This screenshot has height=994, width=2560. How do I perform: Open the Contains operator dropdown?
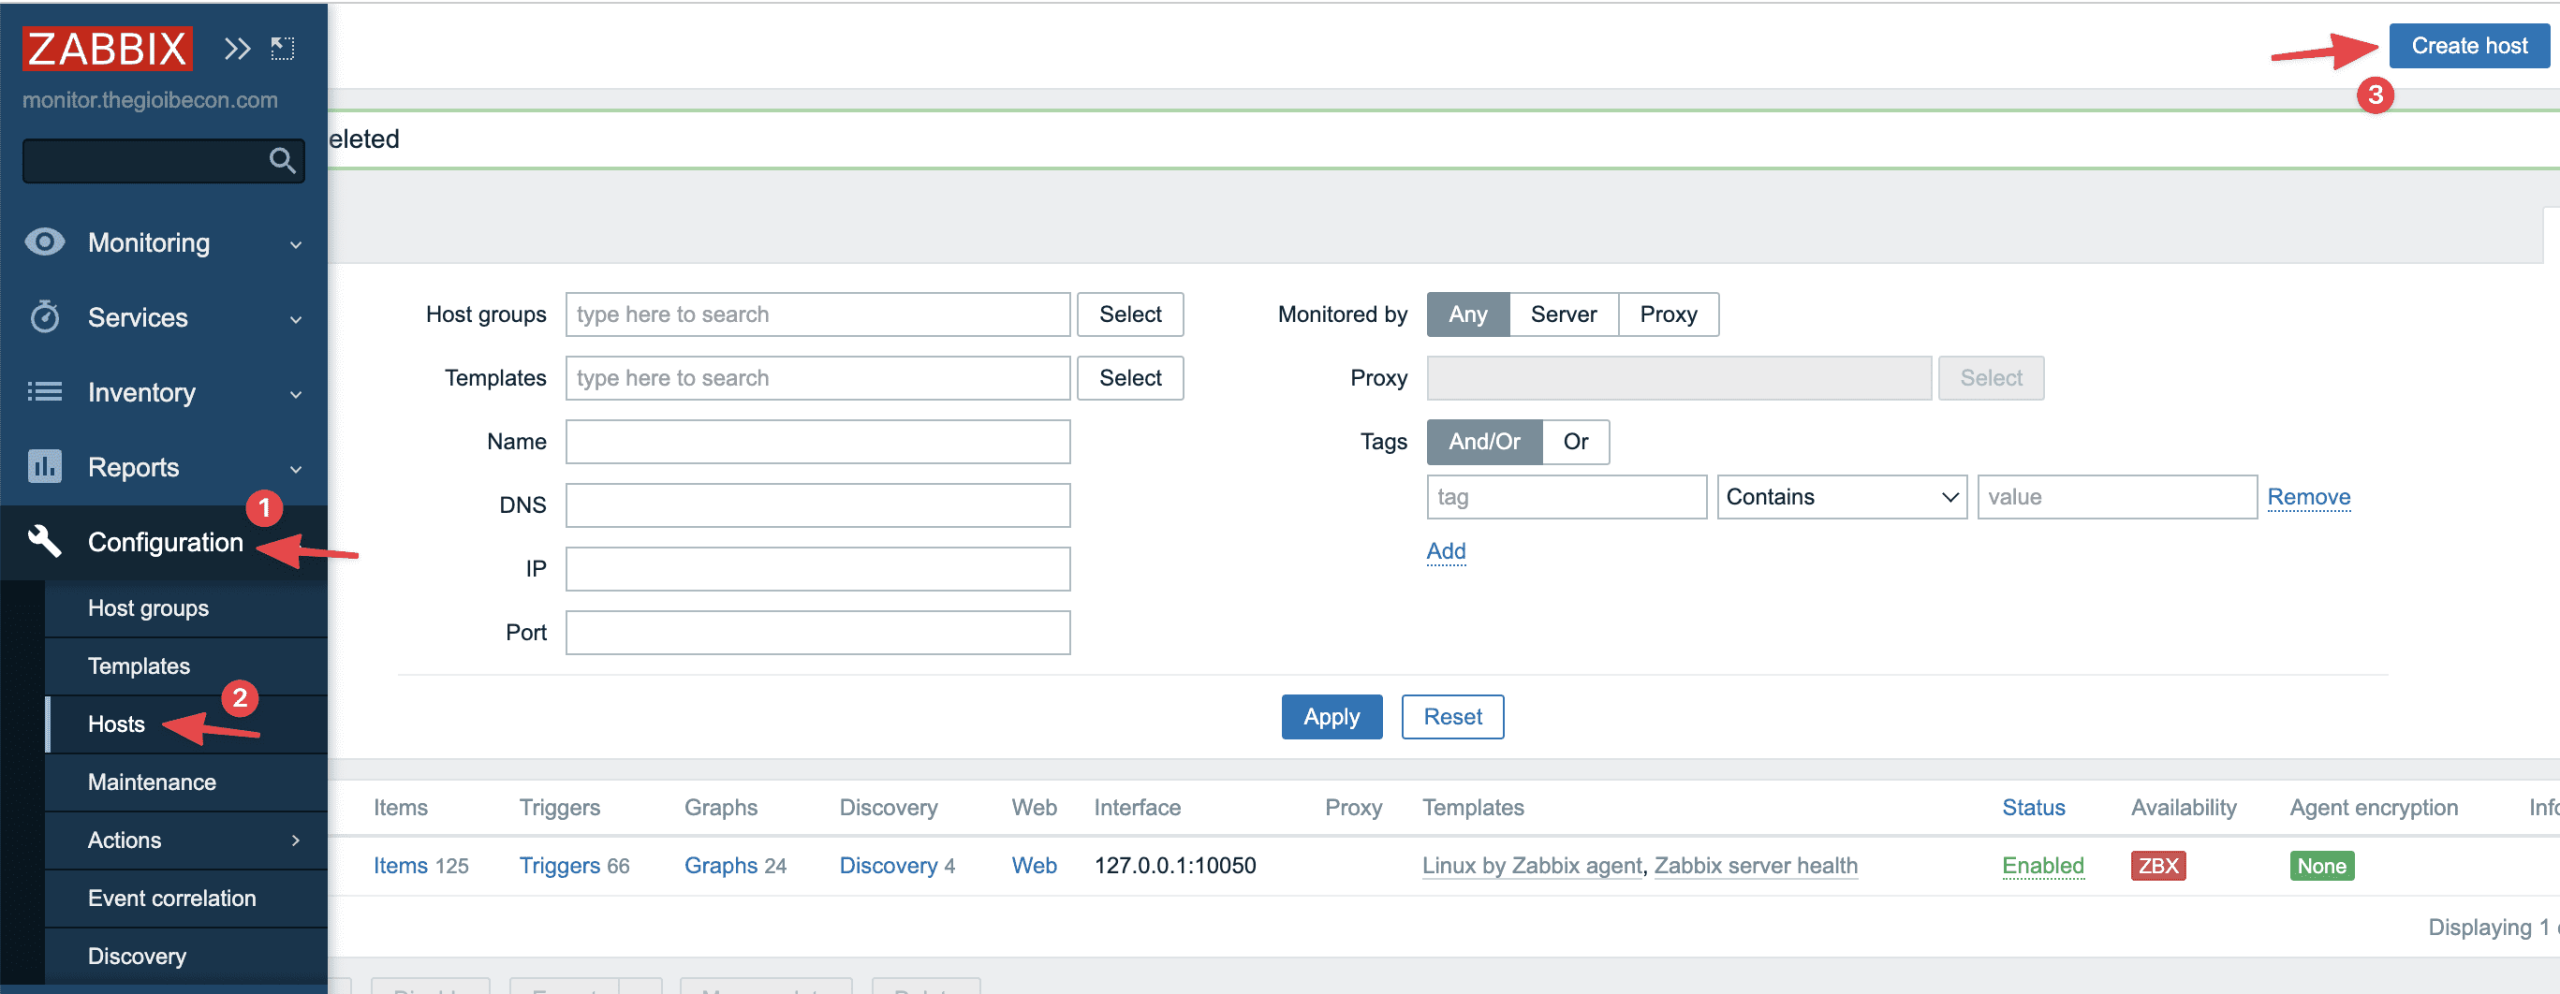[x=1841, y=496]
